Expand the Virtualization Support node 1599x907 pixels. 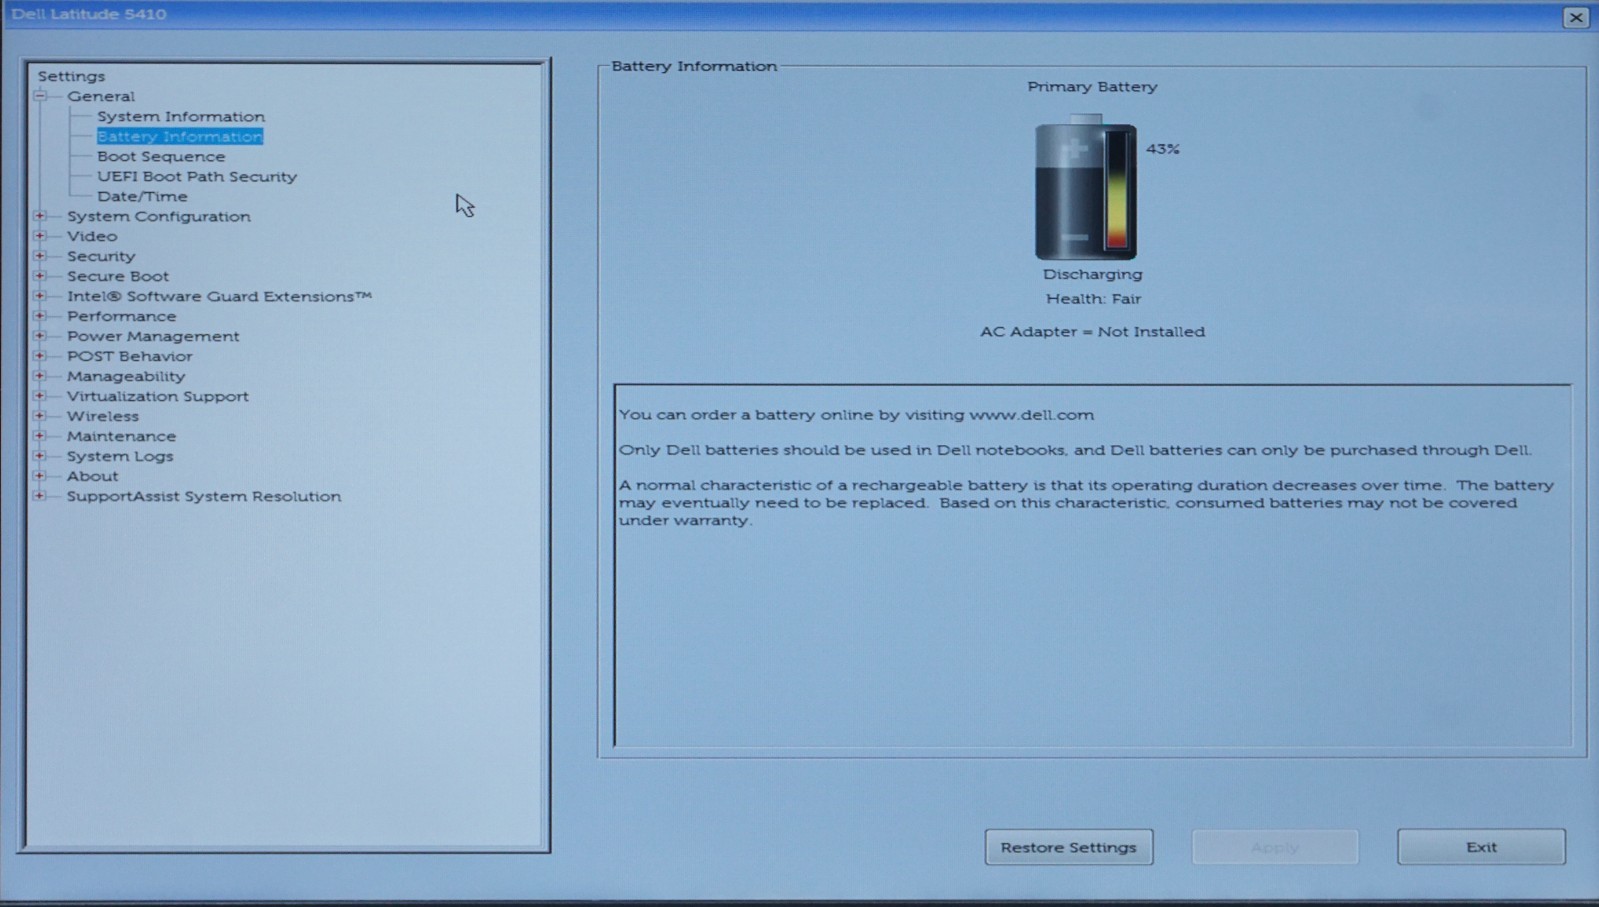click(40, 396)
